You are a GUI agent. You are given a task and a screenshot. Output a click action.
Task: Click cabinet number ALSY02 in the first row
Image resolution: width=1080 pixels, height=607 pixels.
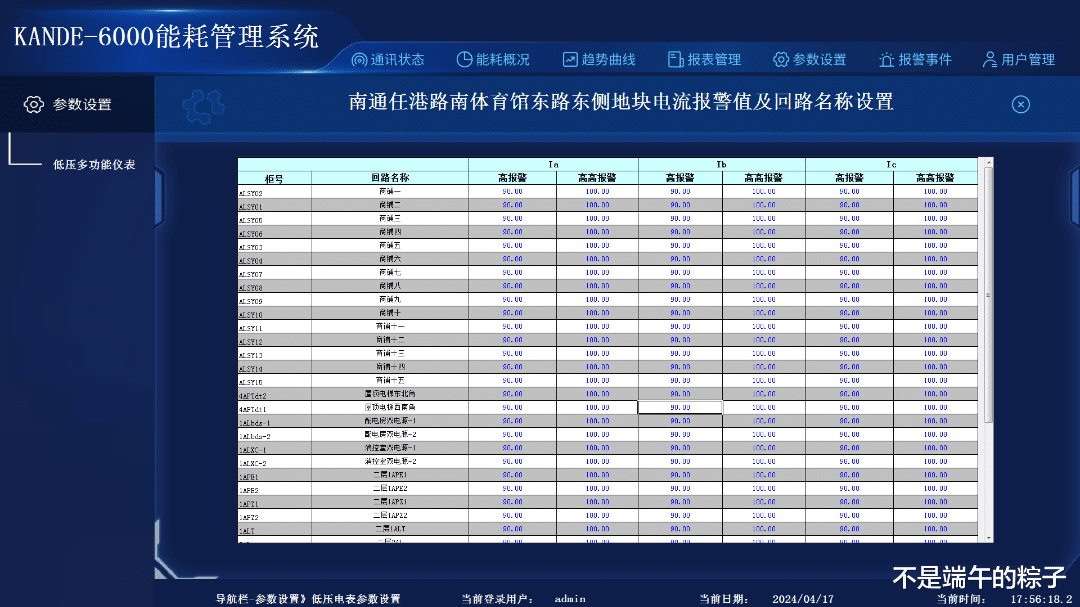[274, 192]
